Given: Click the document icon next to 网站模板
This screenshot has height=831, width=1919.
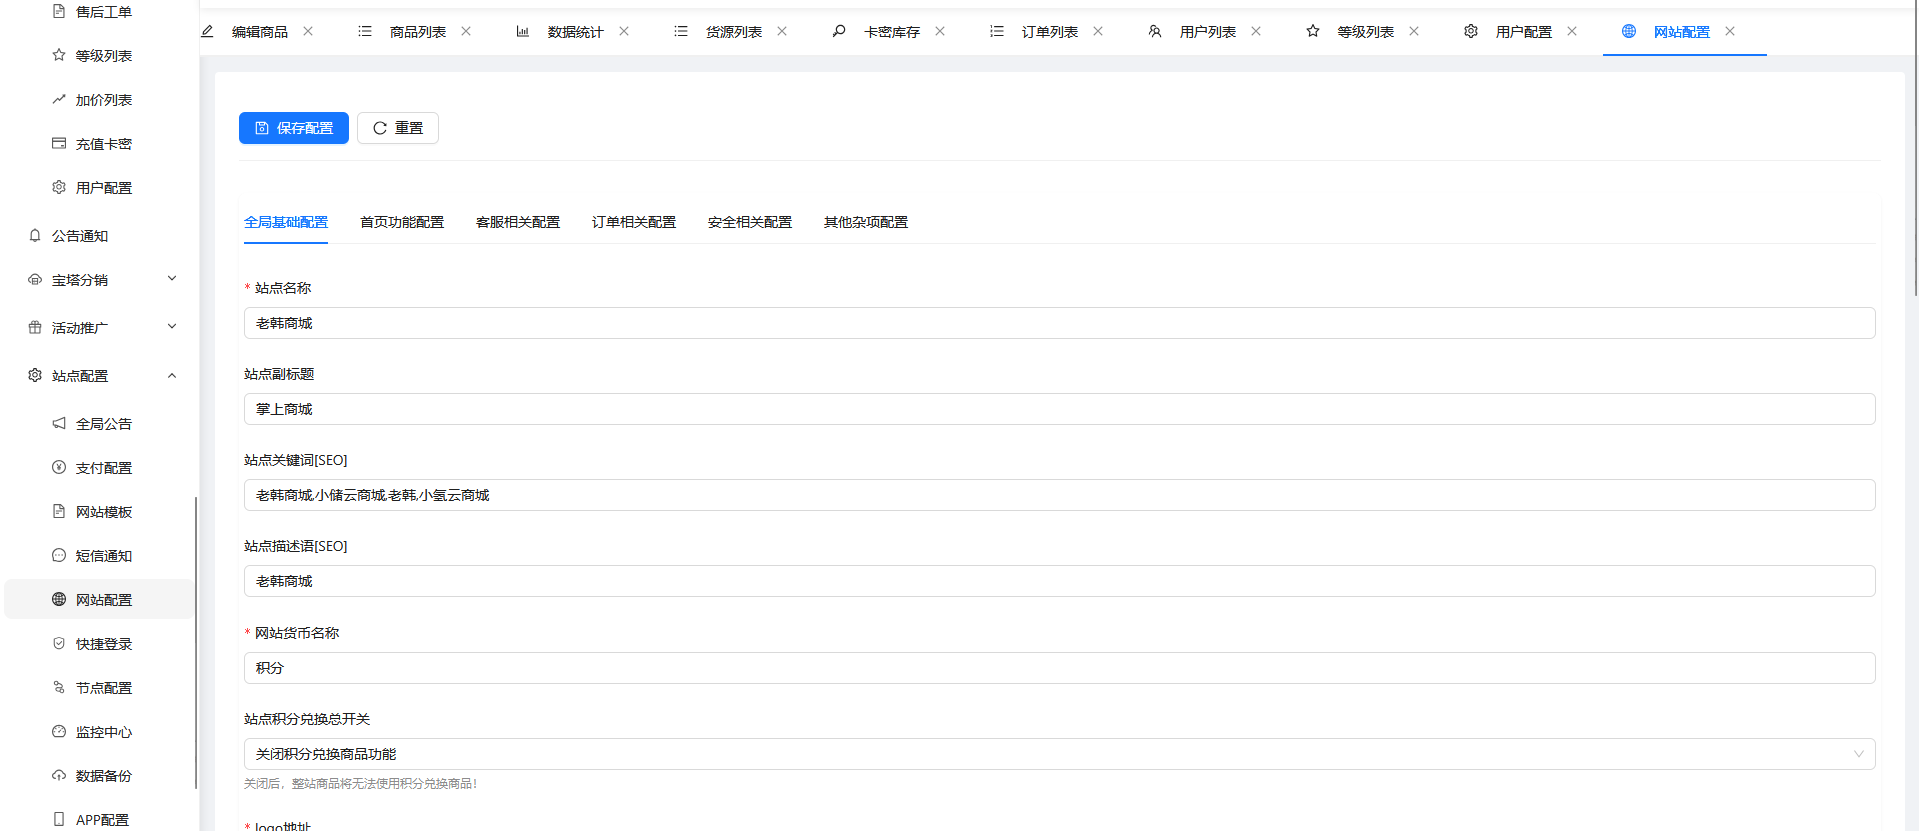Looking at the screenshot, I should pyautogui.click(x=59, y=512).
